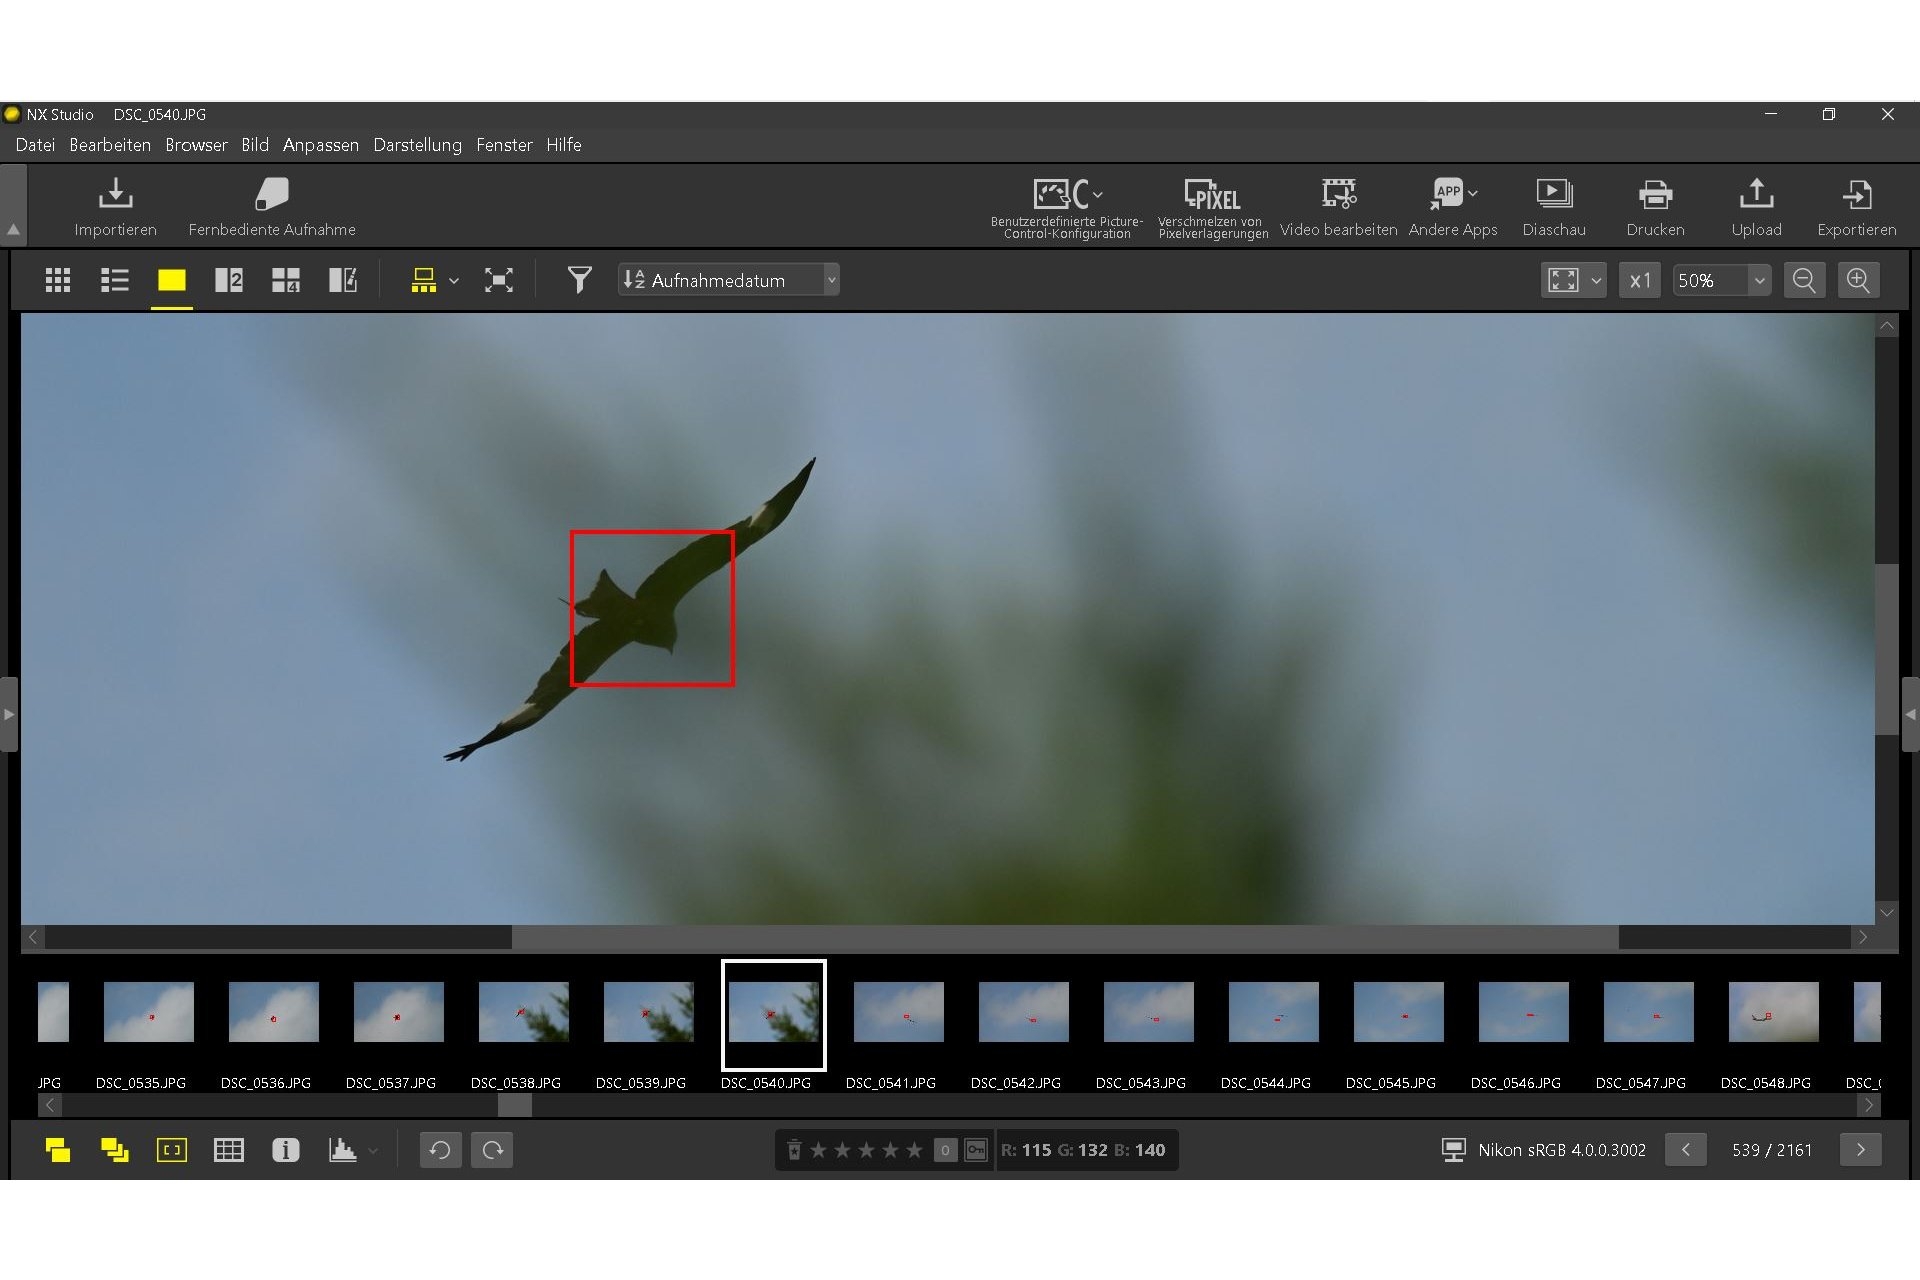
Task: Click the Exportieren icon
Action: coord(1856,194)
